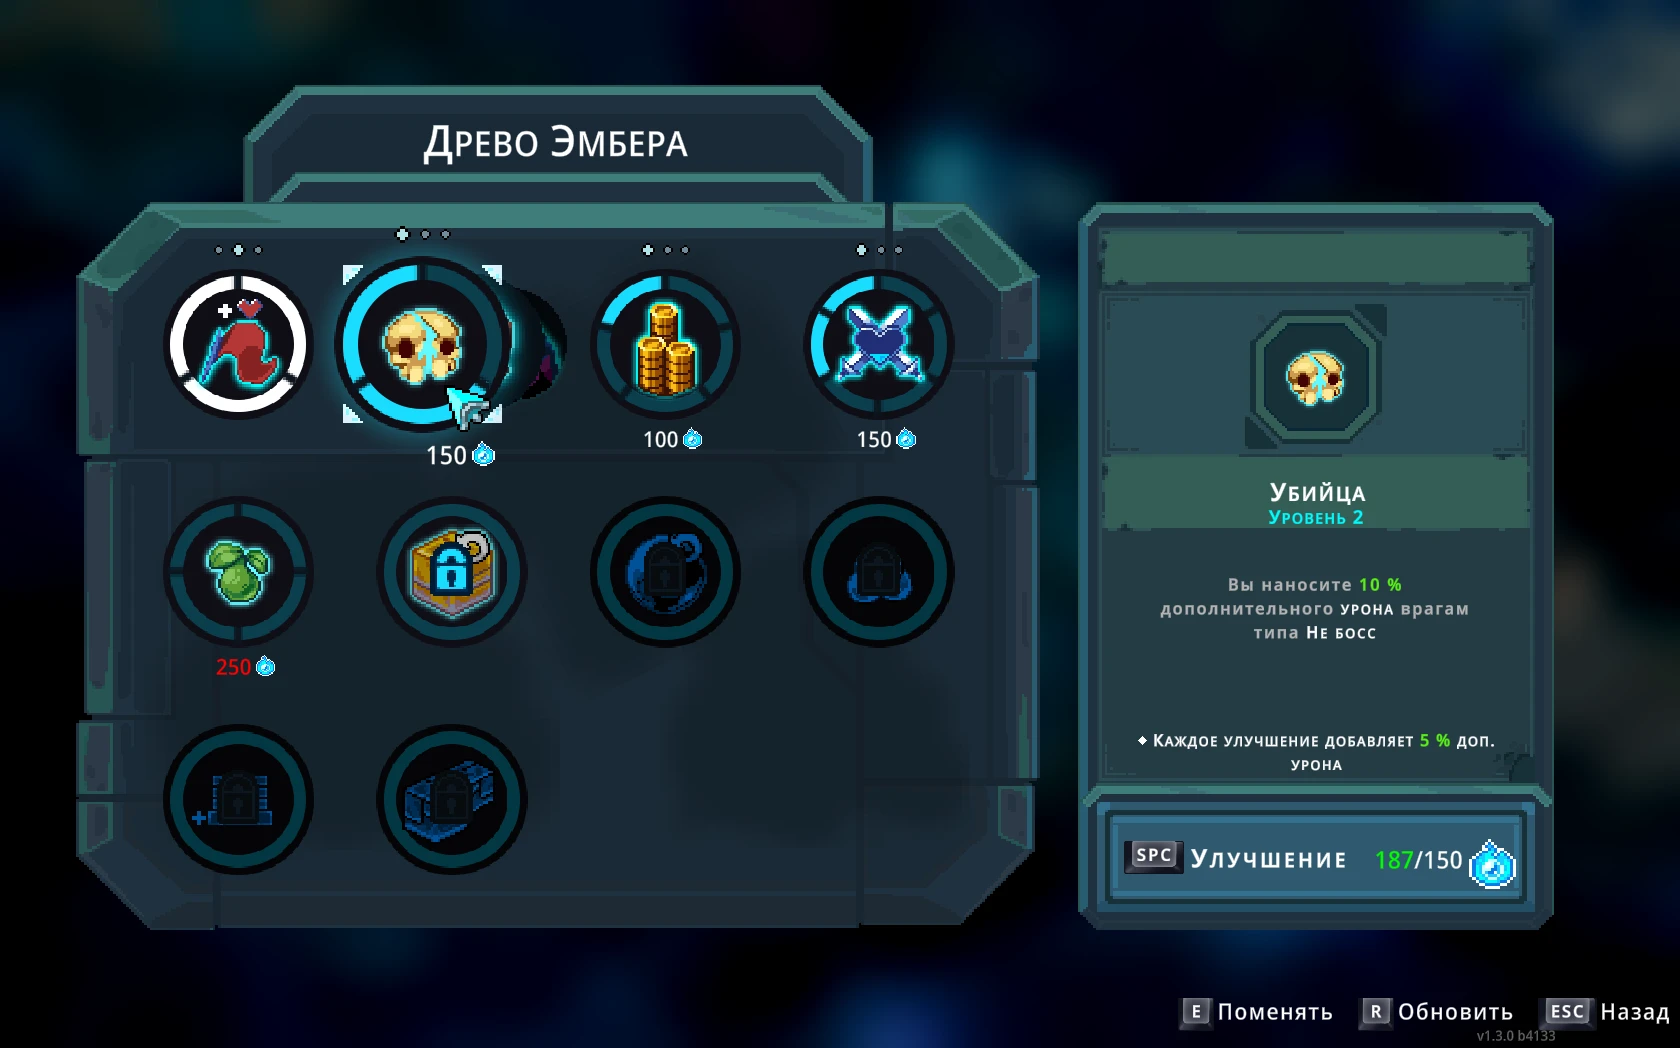
Task: Click the Древо Эмбера title header
Action: tap(556, 143)
